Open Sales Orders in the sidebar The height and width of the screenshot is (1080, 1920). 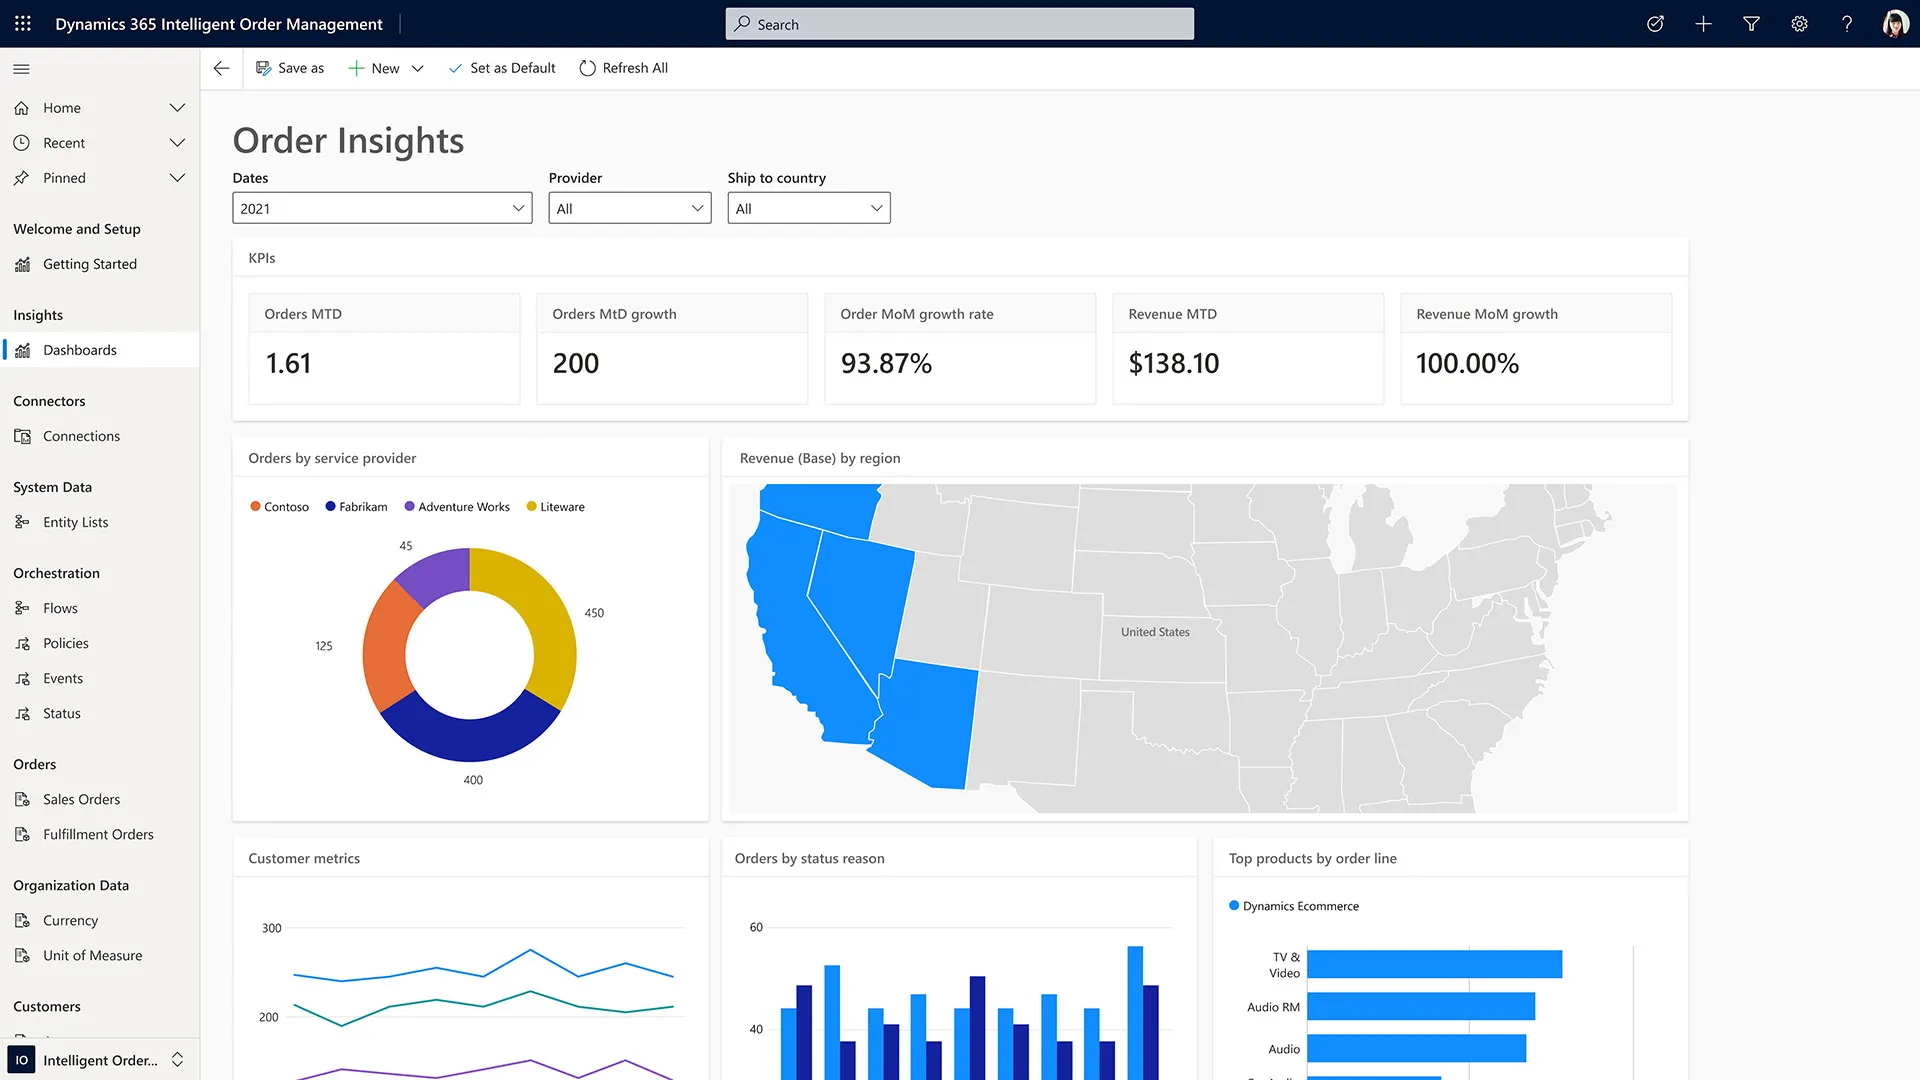coord(81,799)
